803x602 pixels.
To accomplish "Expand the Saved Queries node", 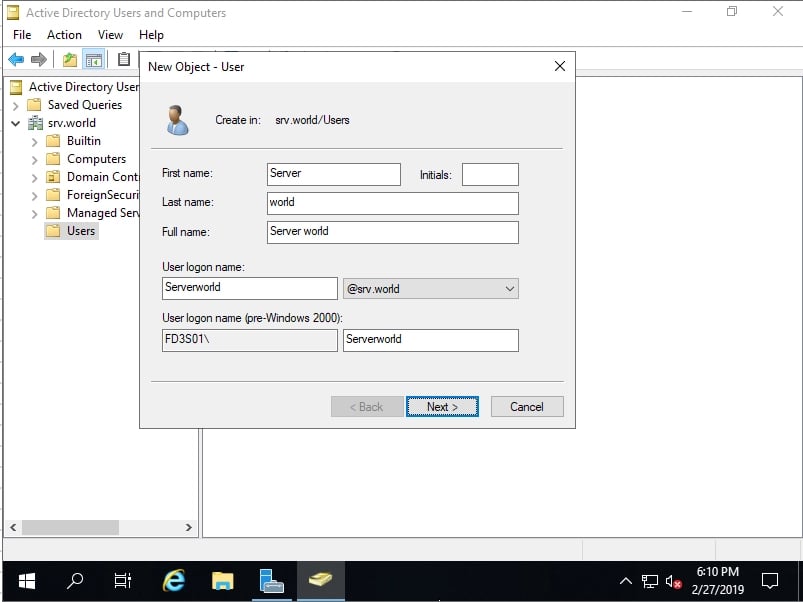I will 16,106.
